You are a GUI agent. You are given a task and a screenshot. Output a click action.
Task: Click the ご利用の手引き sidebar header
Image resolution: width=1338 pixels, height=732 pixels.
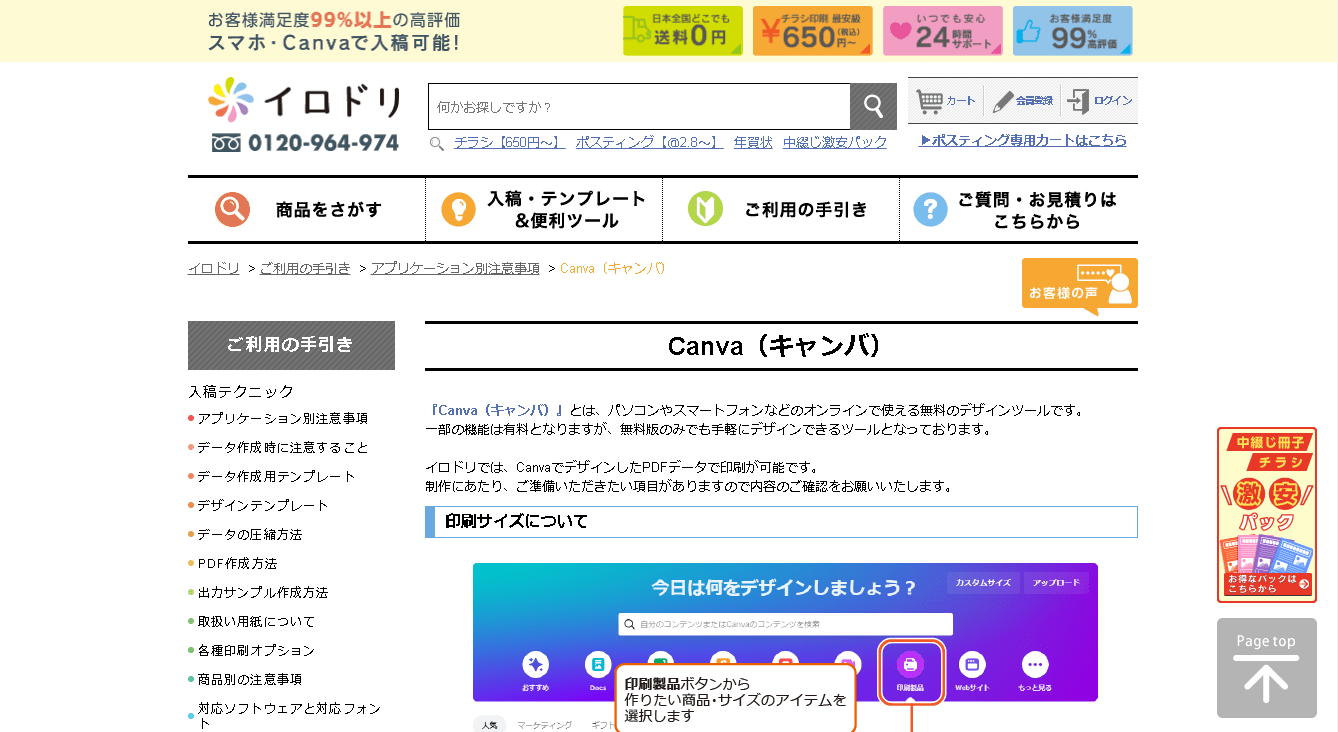click(x=291, y=345)
